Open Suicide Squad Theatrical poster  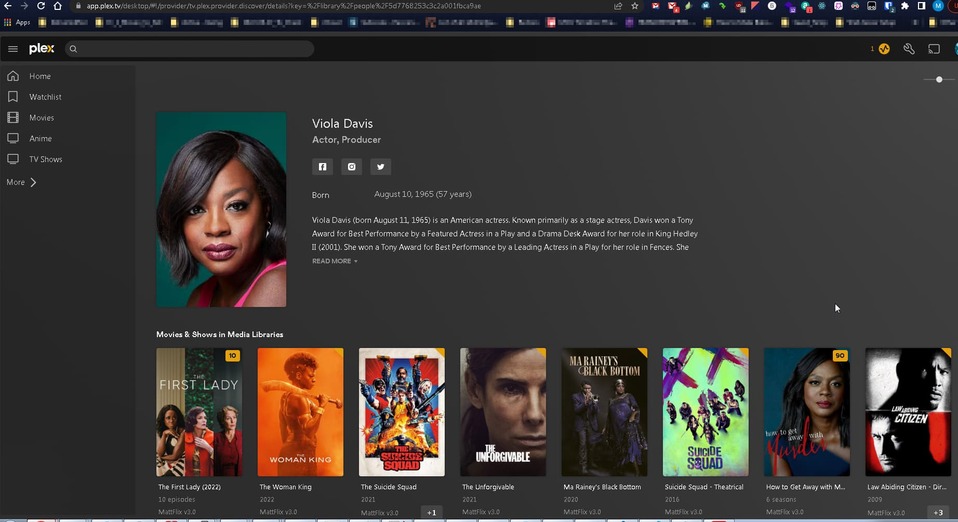point(706,412)
